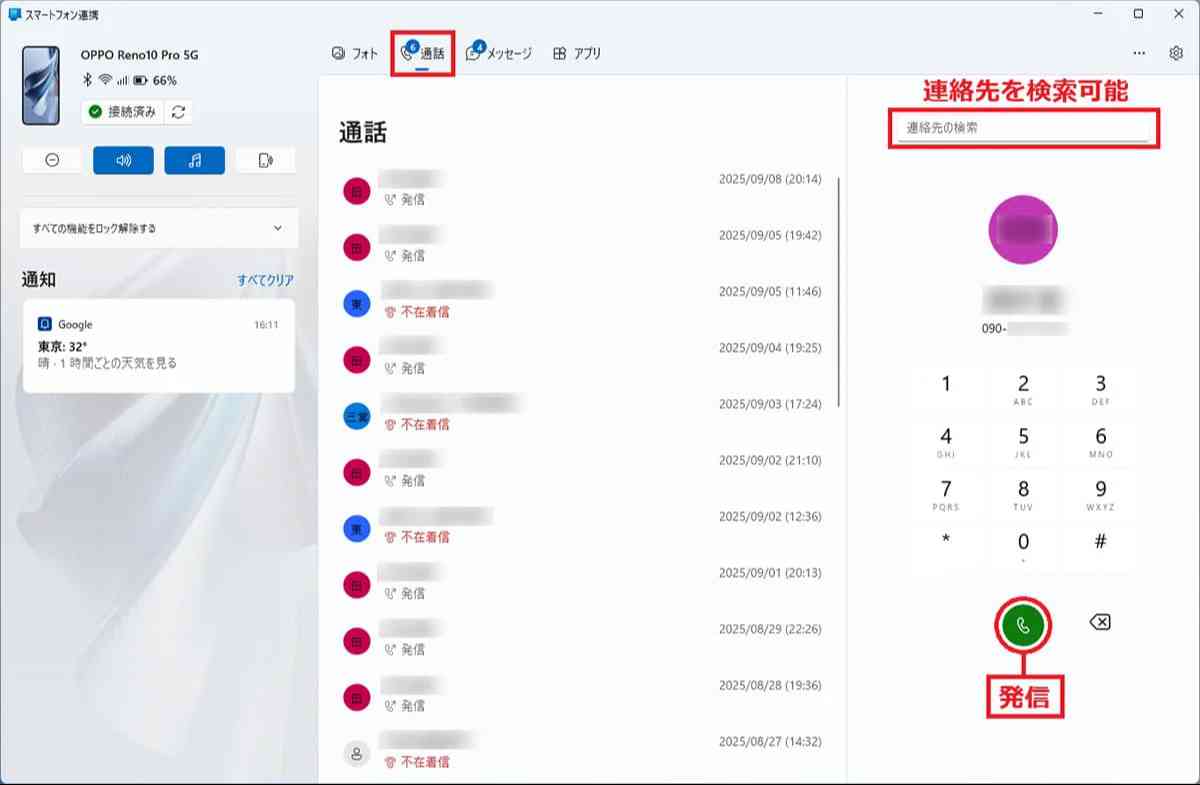
Task: Switch to the フォト tab
Action: pyautogui.click(x=355, y=54)
